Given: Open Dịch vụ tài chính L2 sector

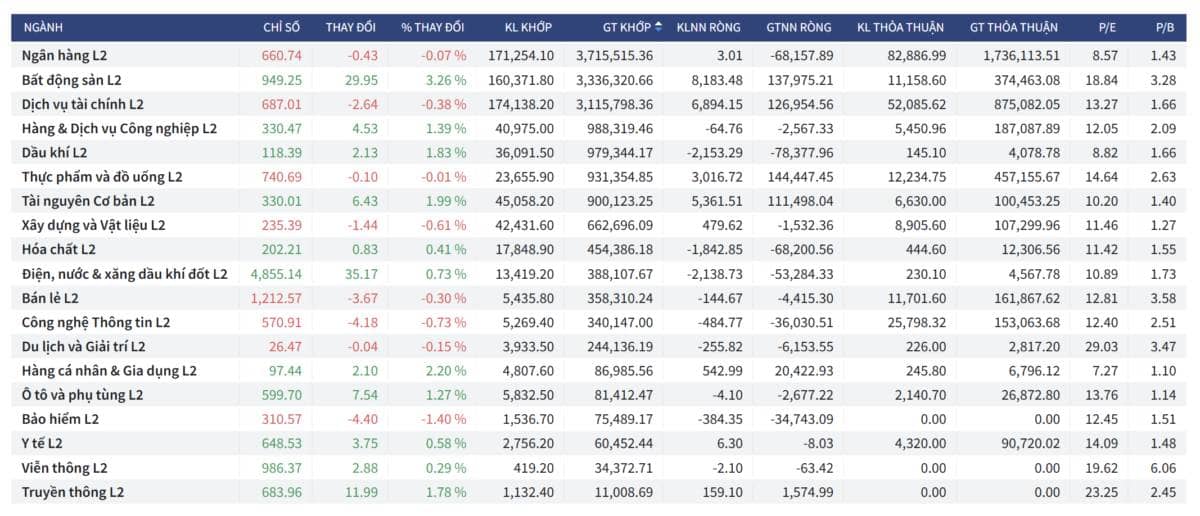Looking at the screenshot, I should 83,103.
